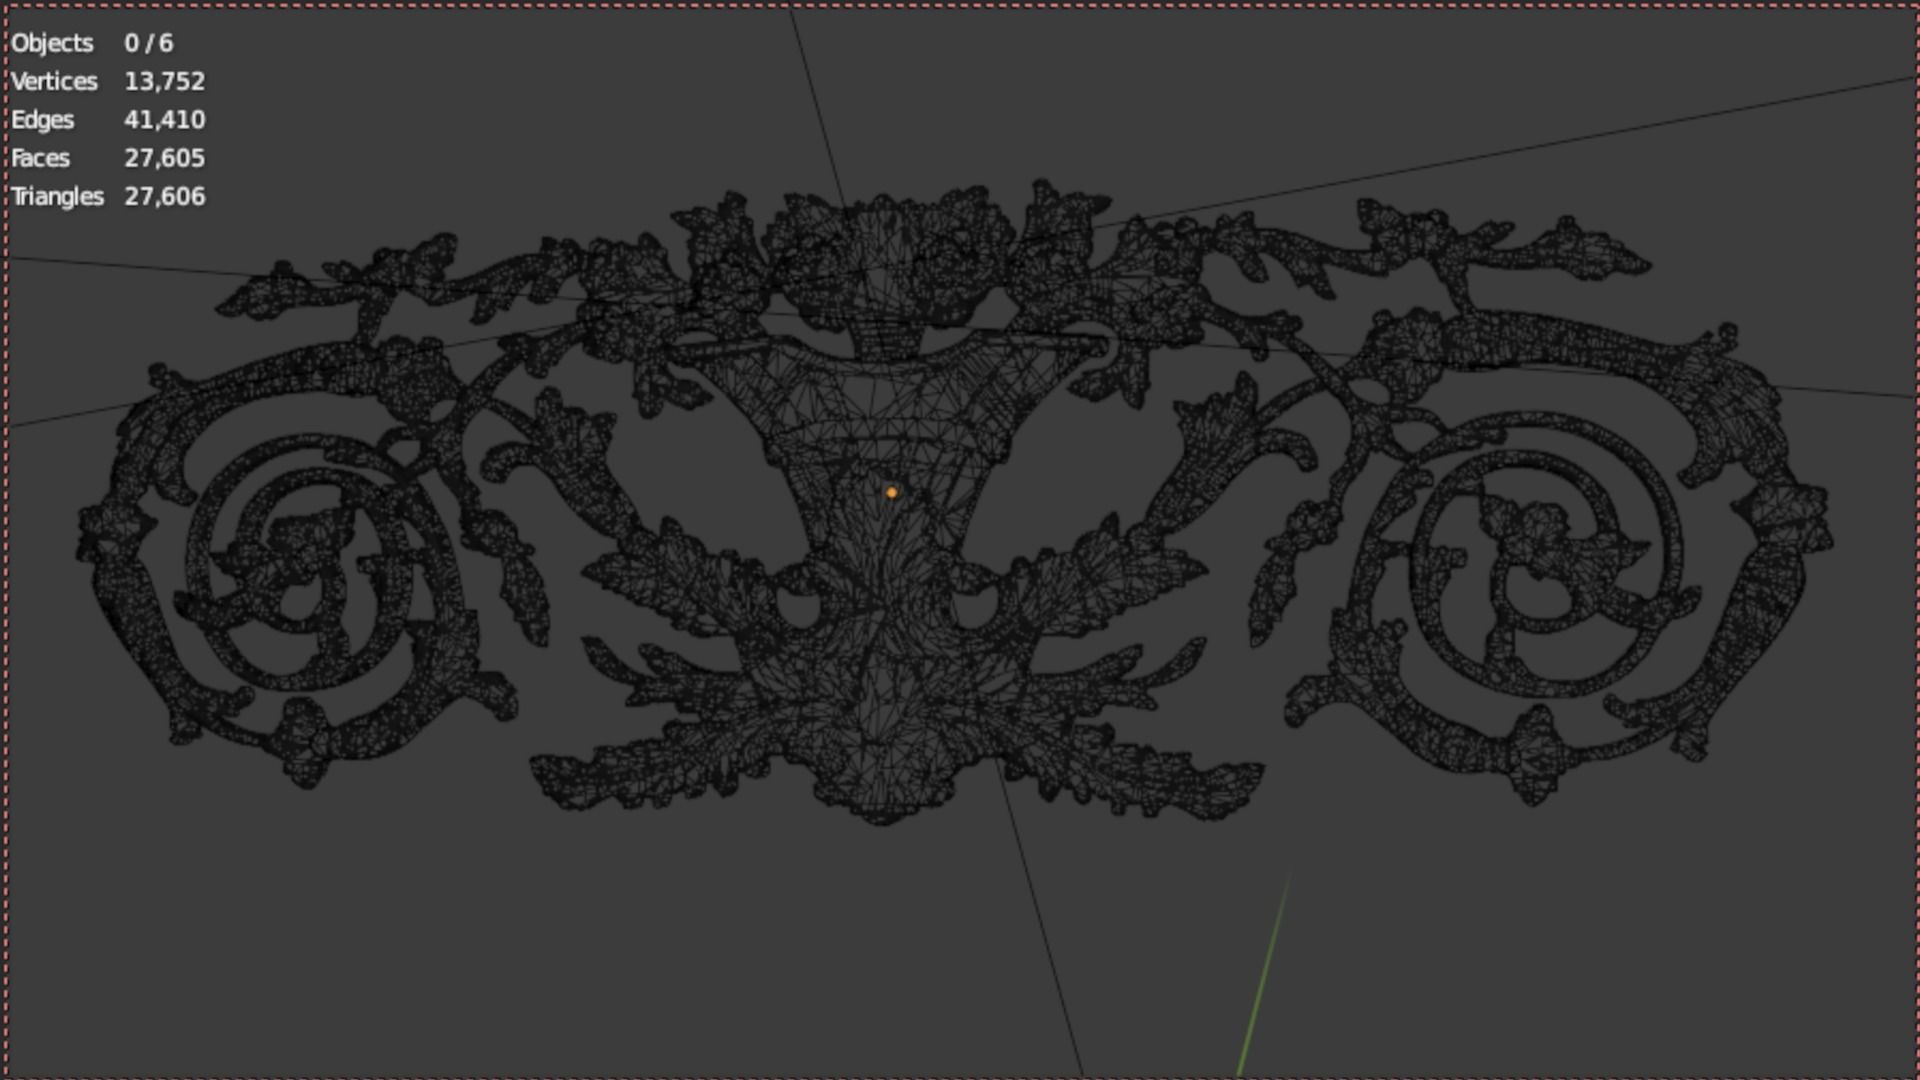Click the Vertices label in the statistics overlay
1920x1080 pixels.
(x=54, y=81)
